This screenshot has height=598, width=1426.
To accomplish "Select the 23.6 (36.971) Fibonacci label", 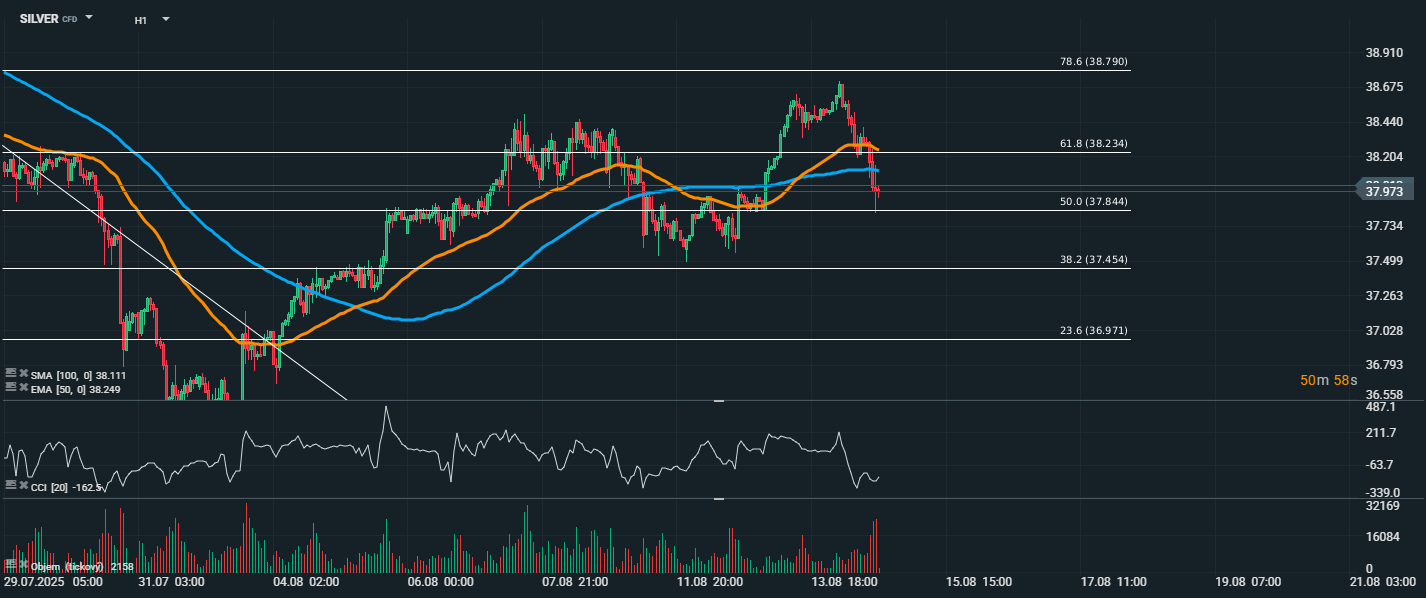I will [x=1094, y=330].
